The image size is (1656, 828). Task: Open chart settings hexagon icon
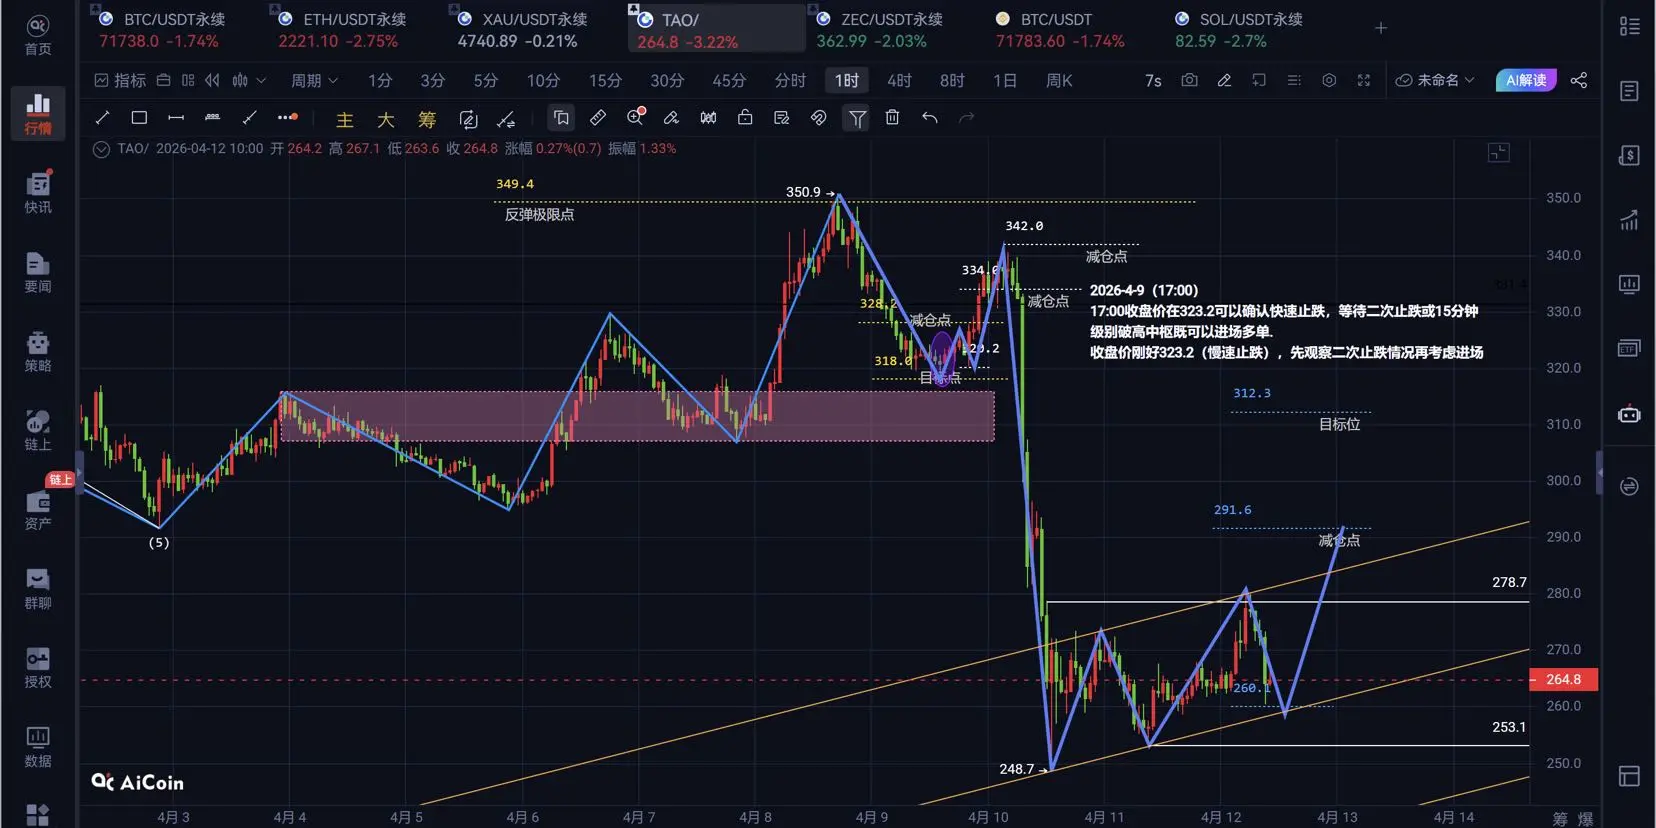click(x=1329, y=80)
